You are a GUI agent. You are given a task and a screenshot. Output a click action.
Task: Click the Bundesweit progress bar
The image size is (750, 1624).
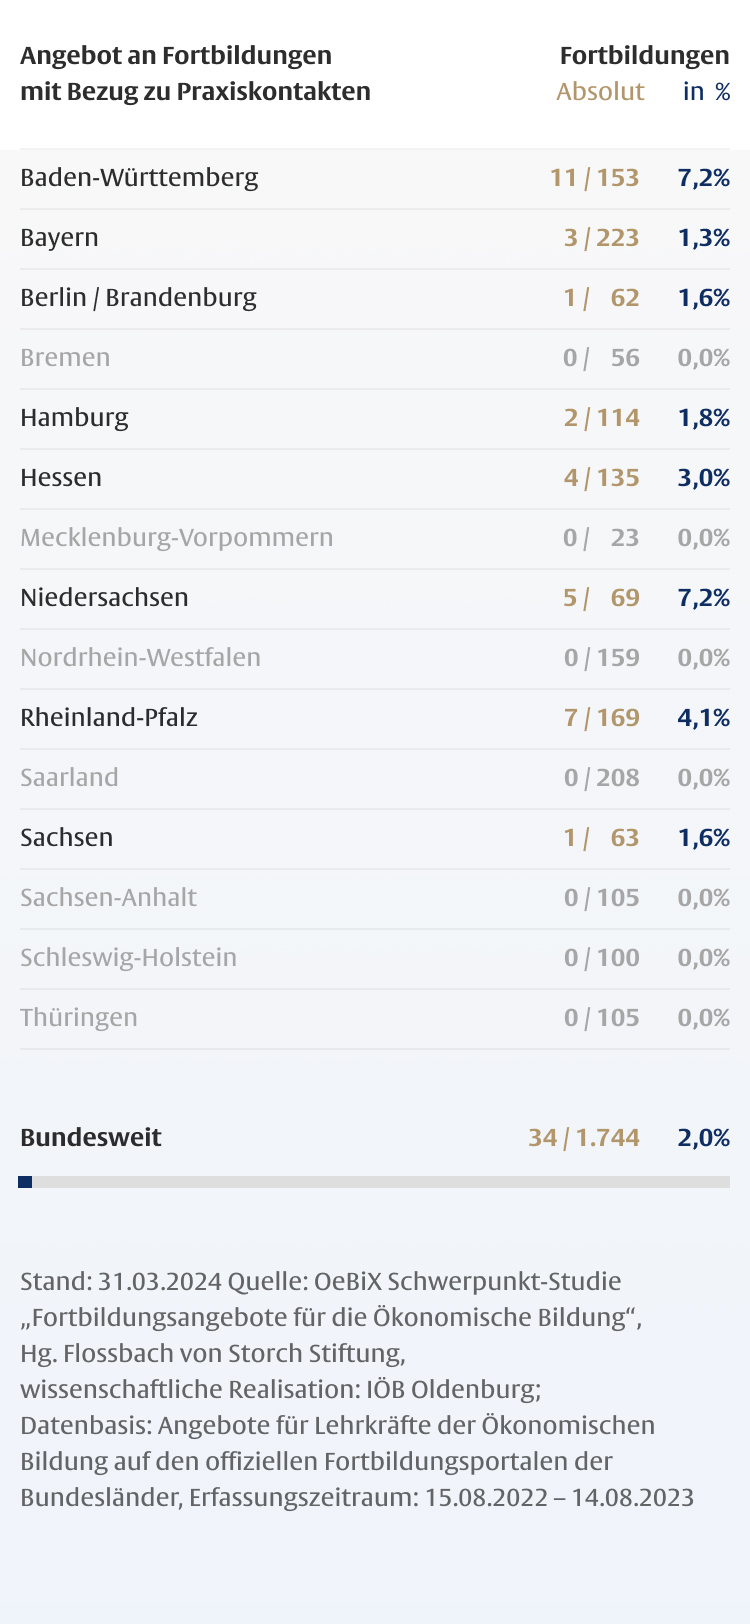(374, 1182)
